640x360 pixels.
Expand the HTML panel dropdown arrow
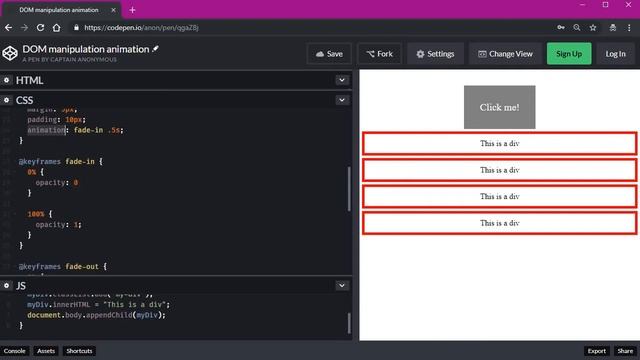point(342,80)
